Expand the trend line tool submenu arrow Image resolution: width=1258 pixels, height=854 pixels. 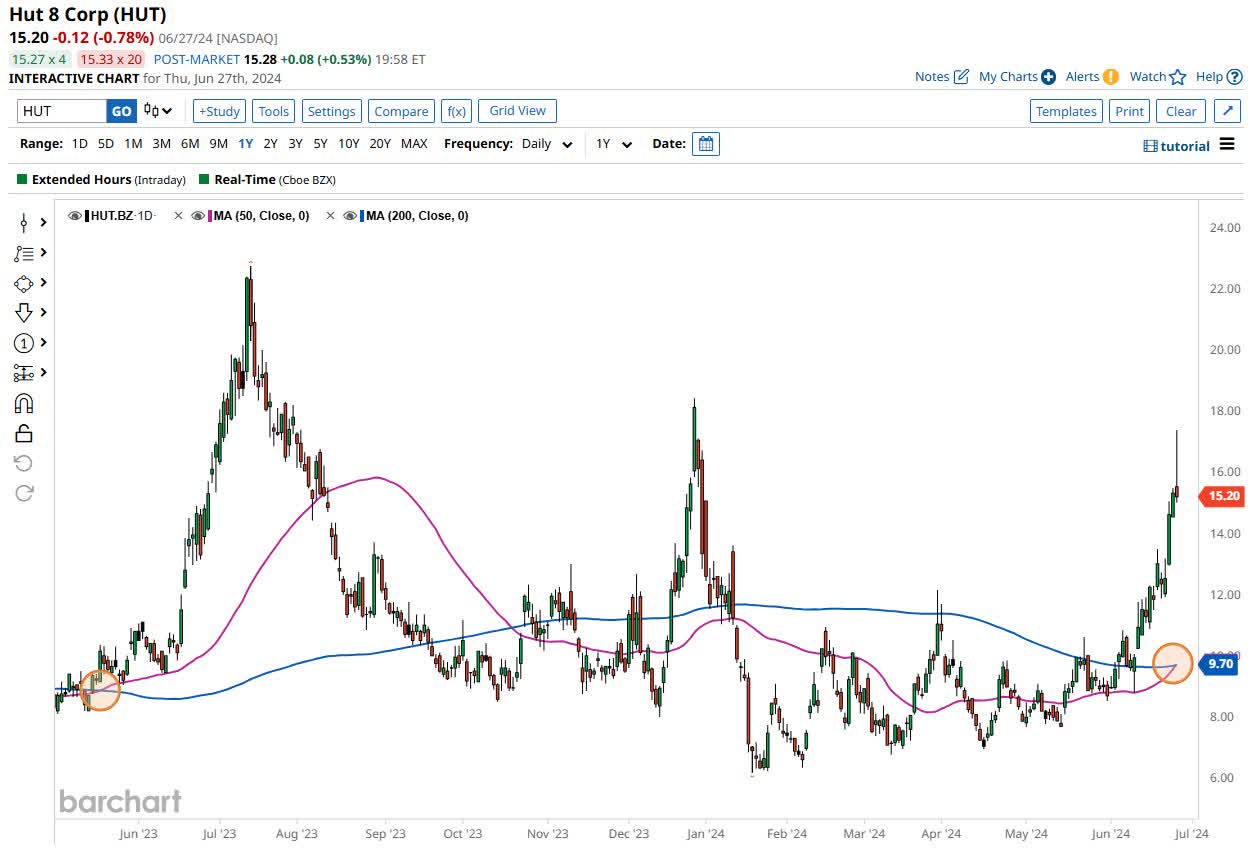click(x=44, y=253)
